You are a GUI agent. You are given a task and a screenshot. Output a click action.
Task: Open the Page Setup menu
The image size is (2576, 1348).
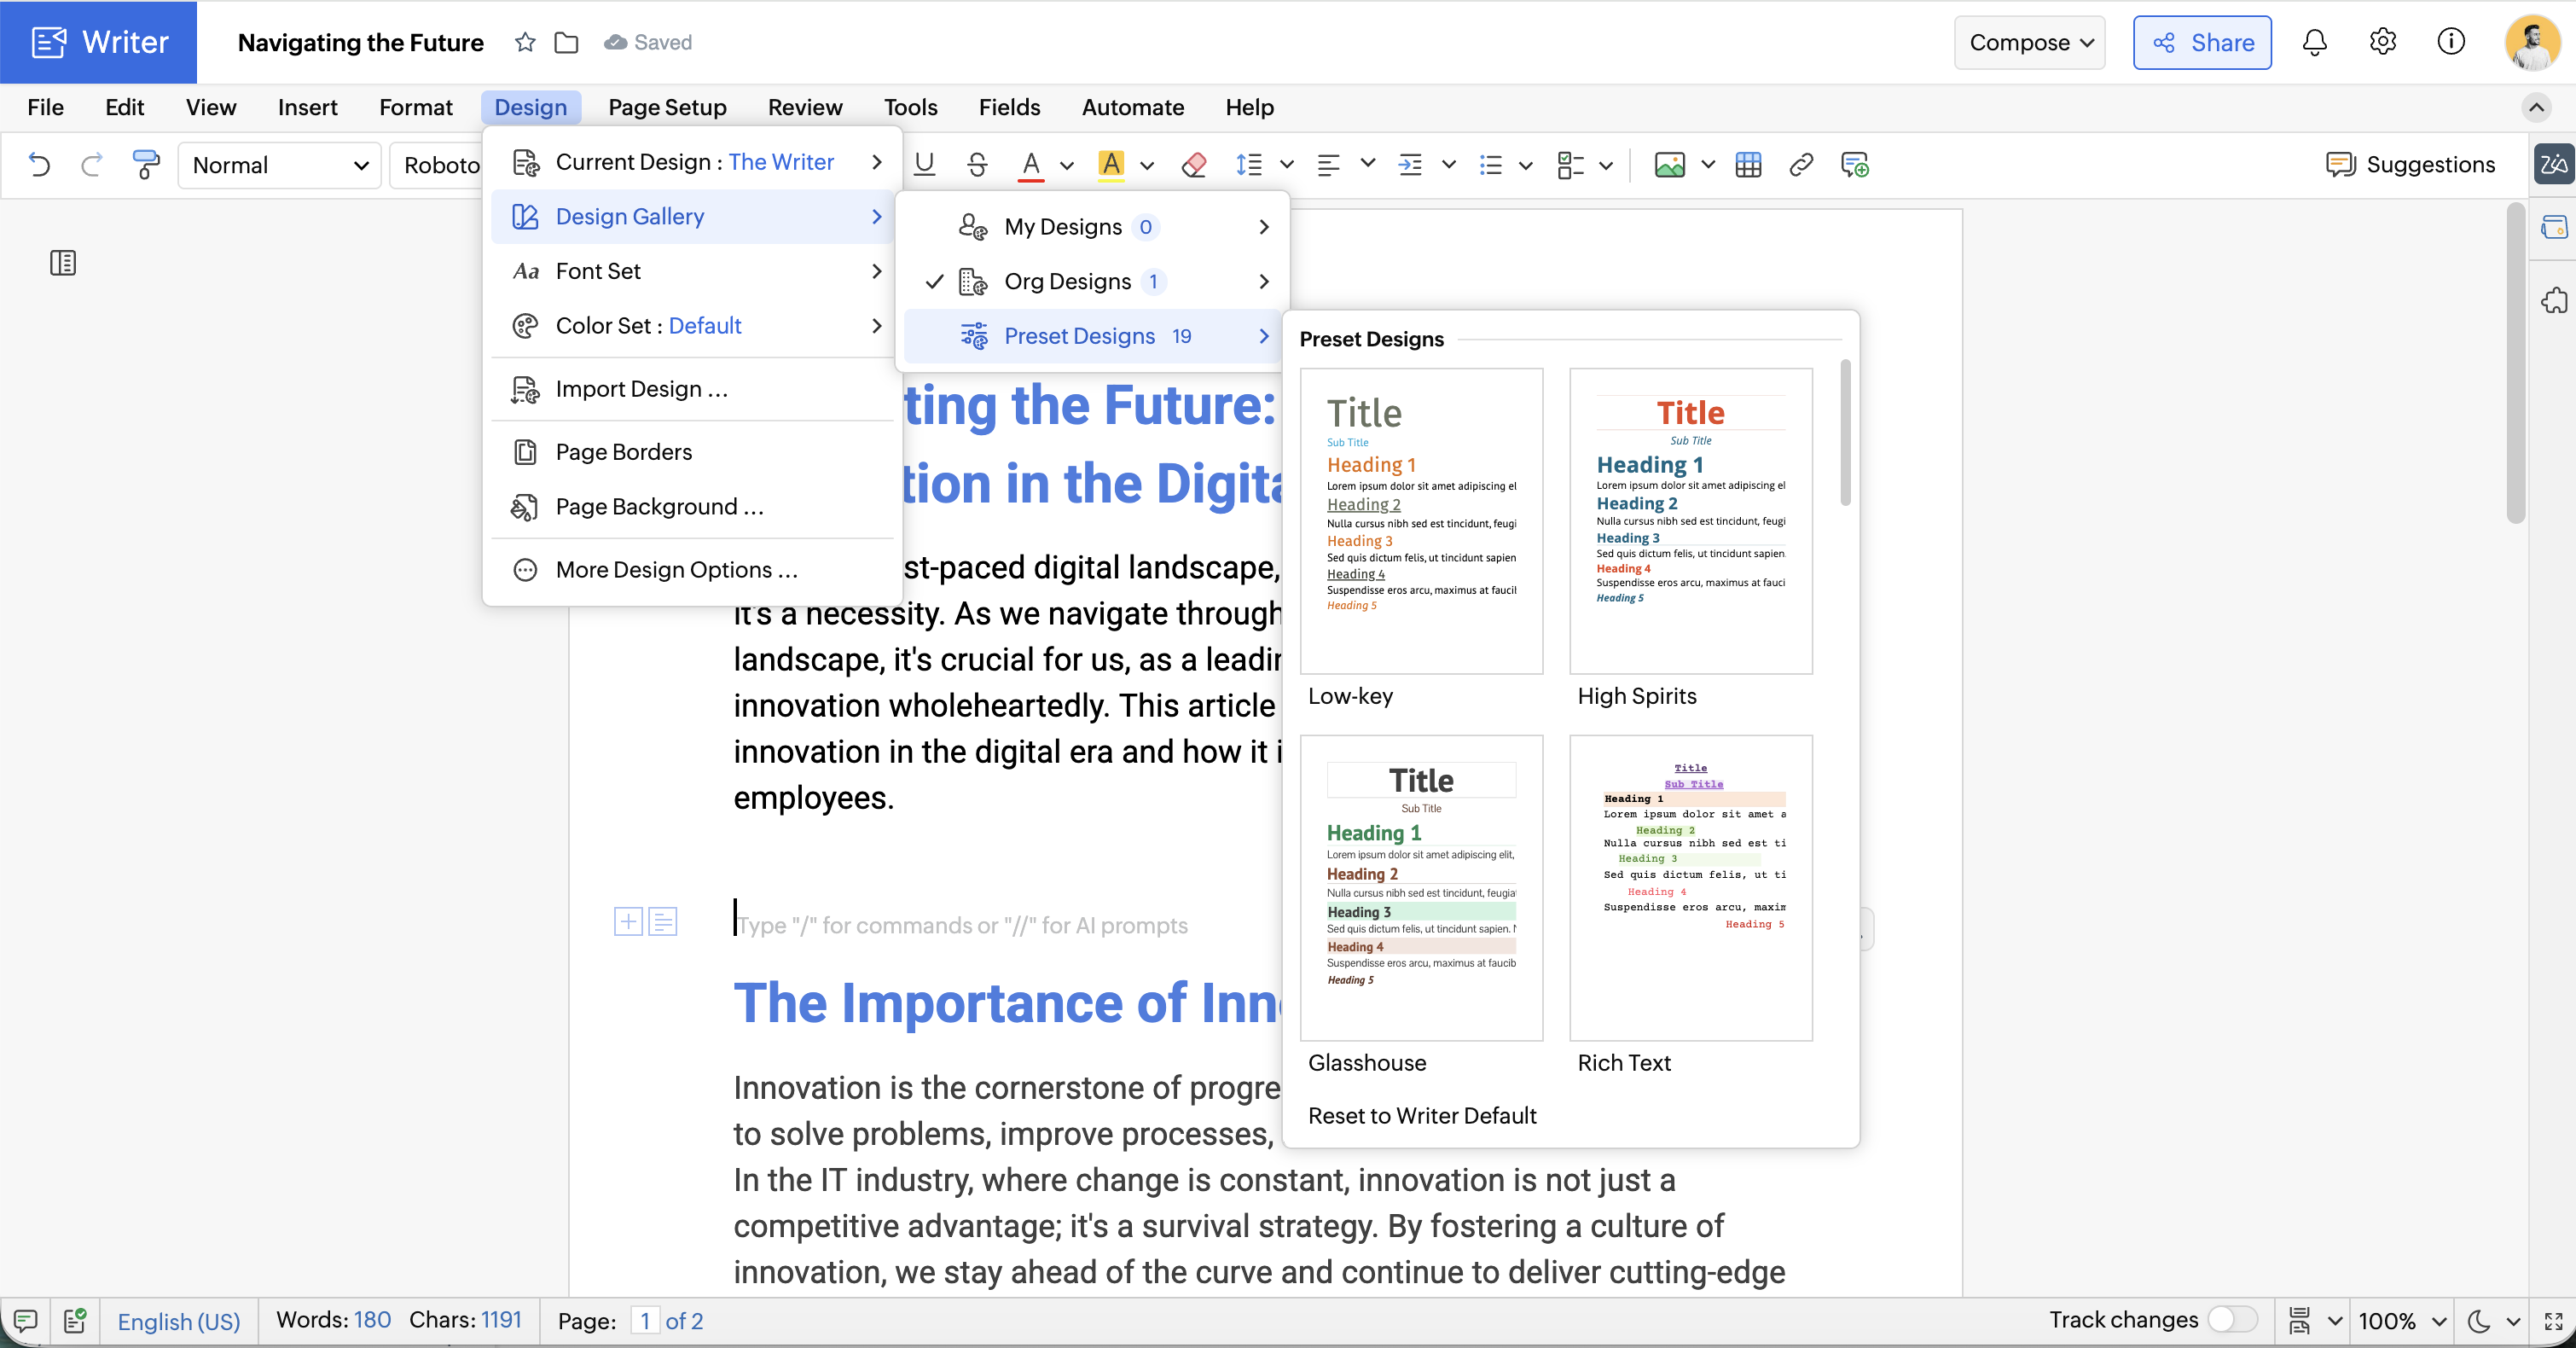(x=667, y=107)
